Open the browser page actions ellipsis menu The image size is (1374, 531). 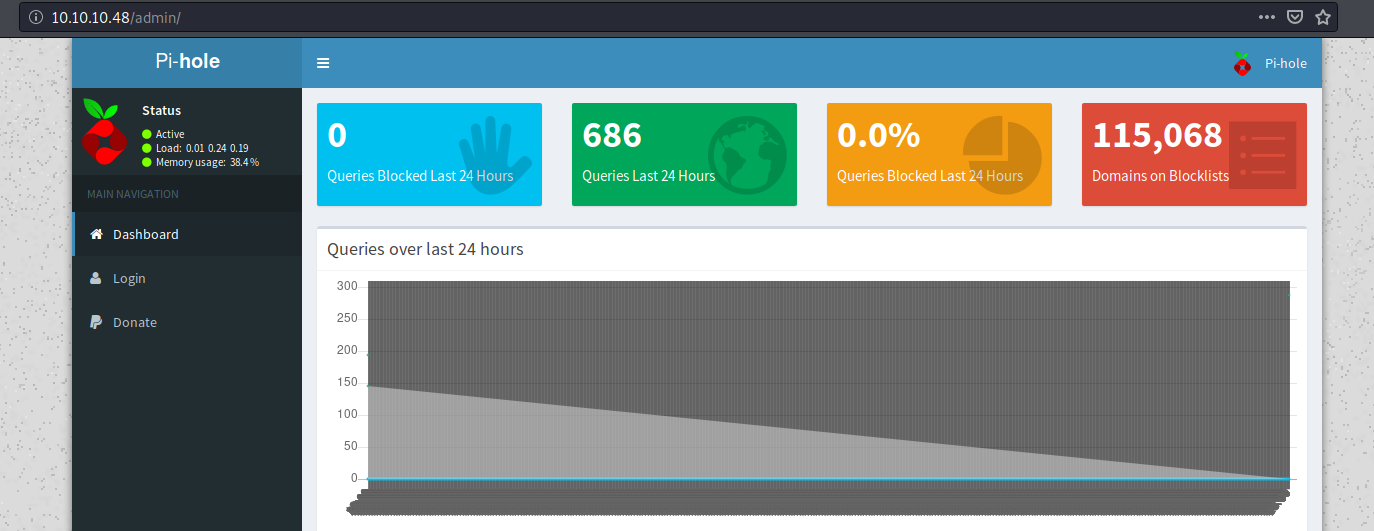tap(1266, 17)
